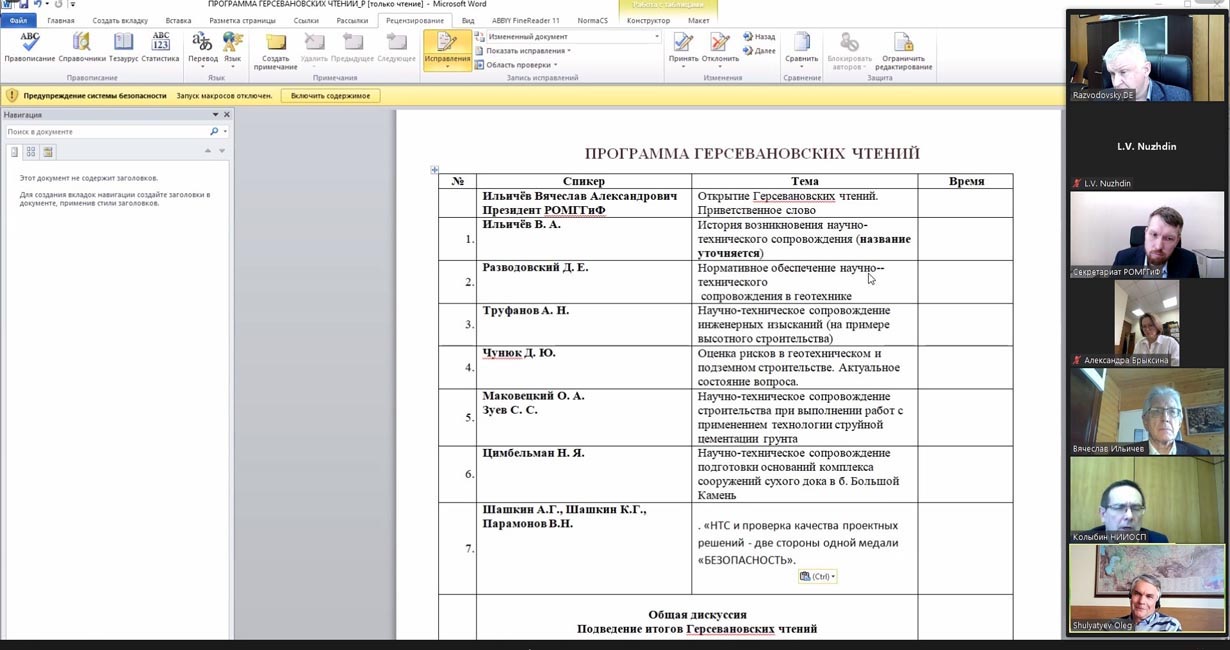Select Shulyatyev Oleg video in call panel
Viewport: 1230px width, 650px height.
[x=1146, y=588]
